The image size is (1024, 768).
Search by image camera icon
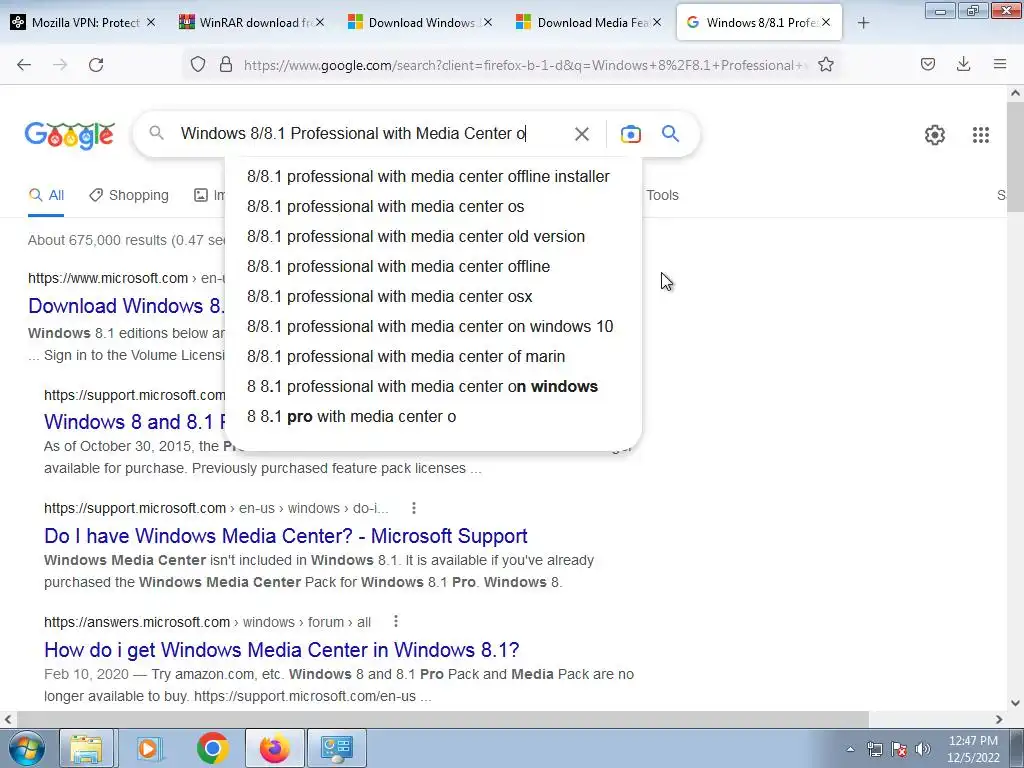(630, 134)
